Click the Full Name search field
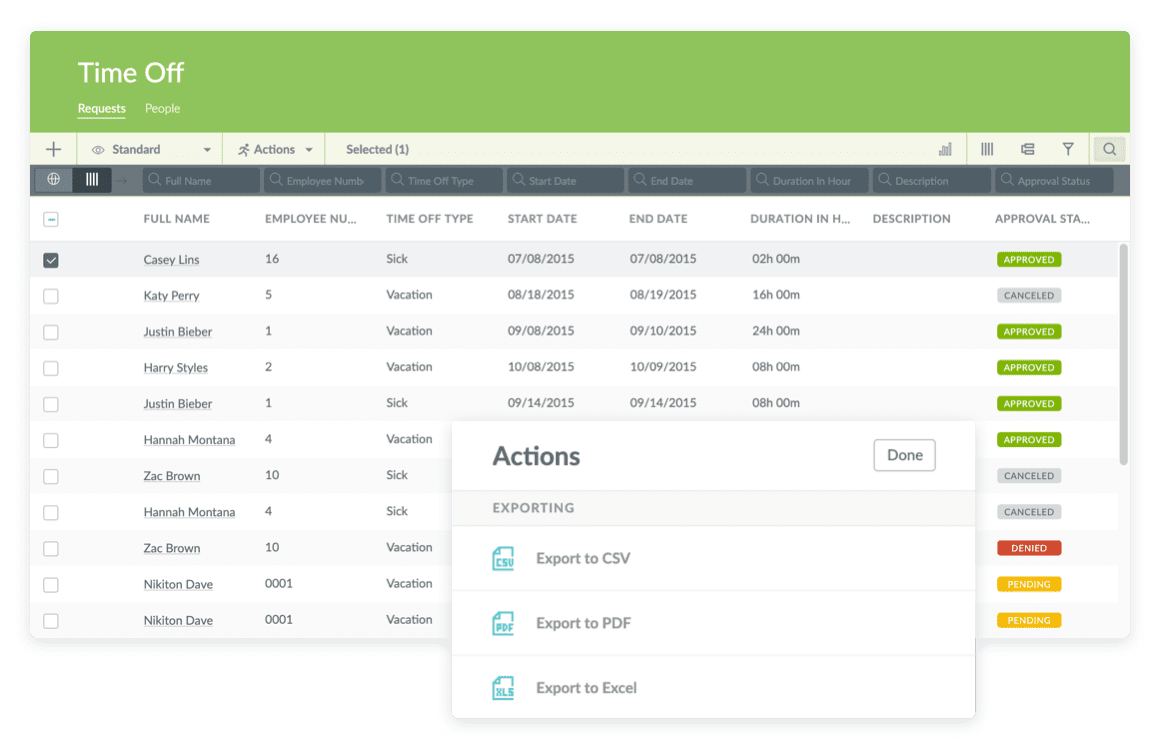 (x=201, y=180)
